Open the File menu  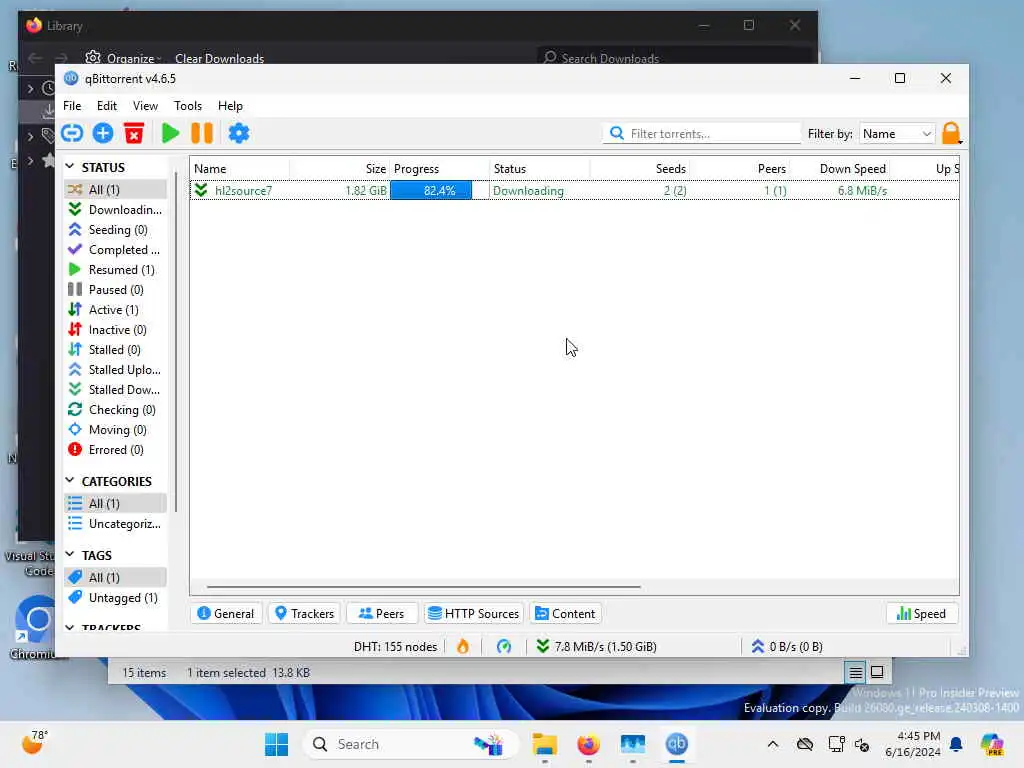72,106
